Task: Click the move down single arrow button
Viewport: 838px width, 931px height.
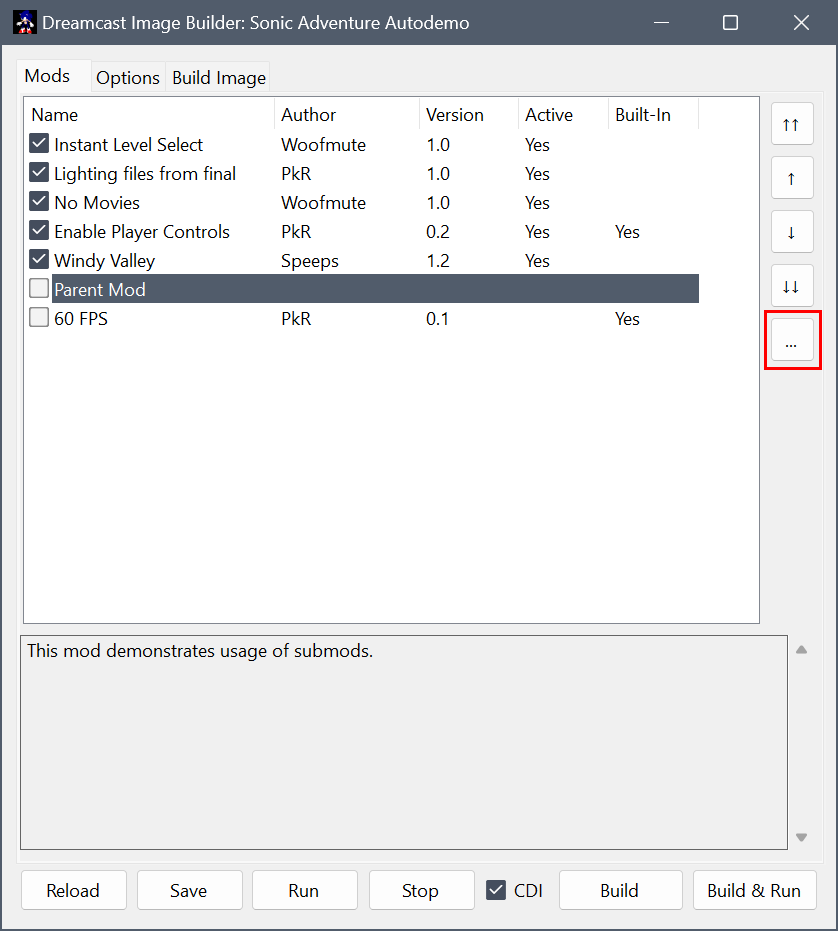Action: point(791,232)
